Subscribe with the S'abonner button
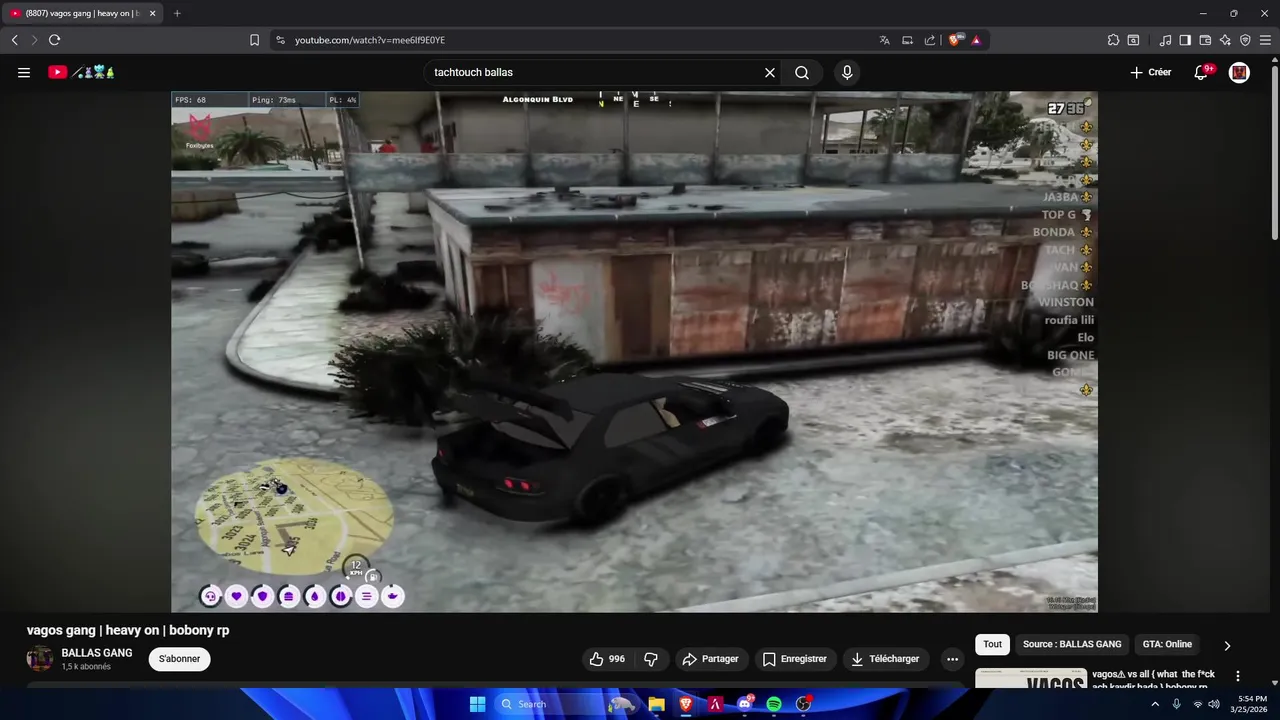1280x720 pixels. click(x=179, y=659)
